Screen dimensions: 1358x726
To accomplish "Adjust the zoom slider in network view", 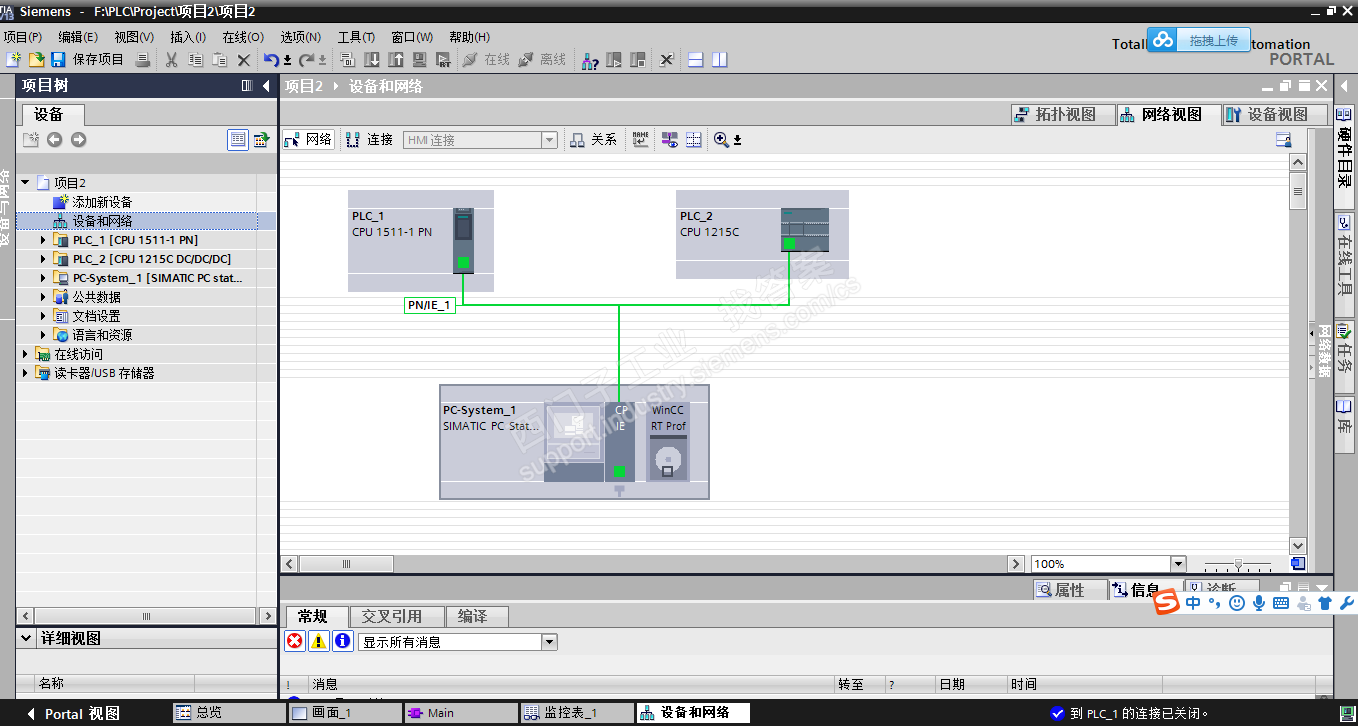I will [1238, 564].
